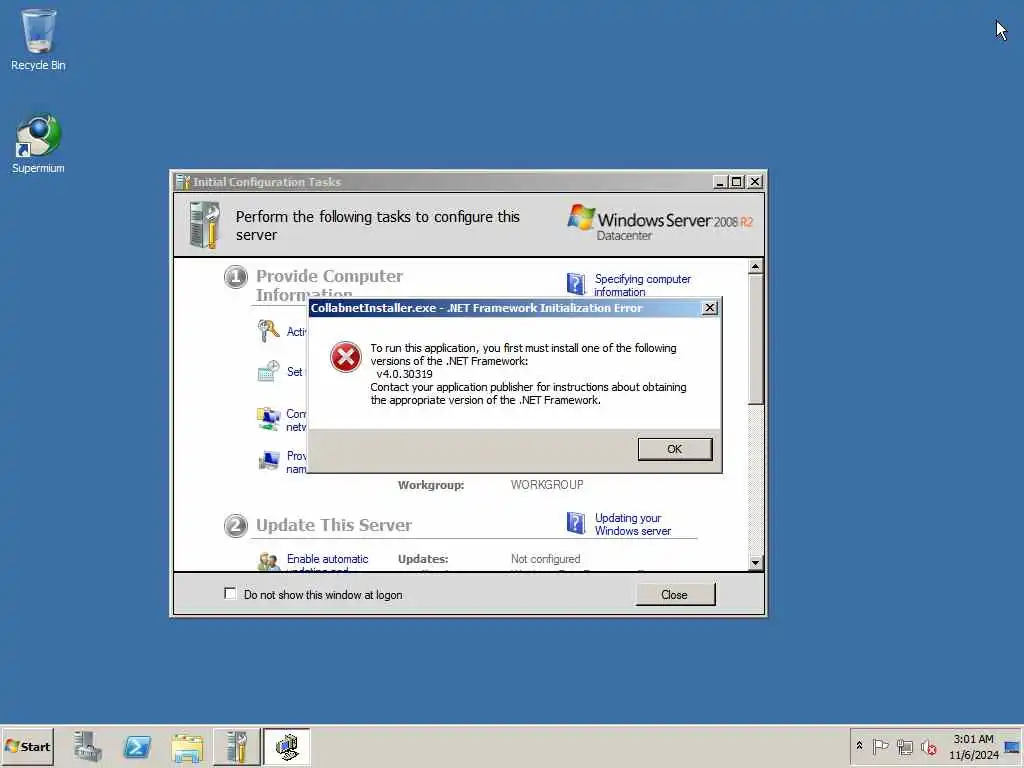Select the Initial Configuration Tasks taskbar button
This screenshot has width=1024, height=768.
[236, 746]
